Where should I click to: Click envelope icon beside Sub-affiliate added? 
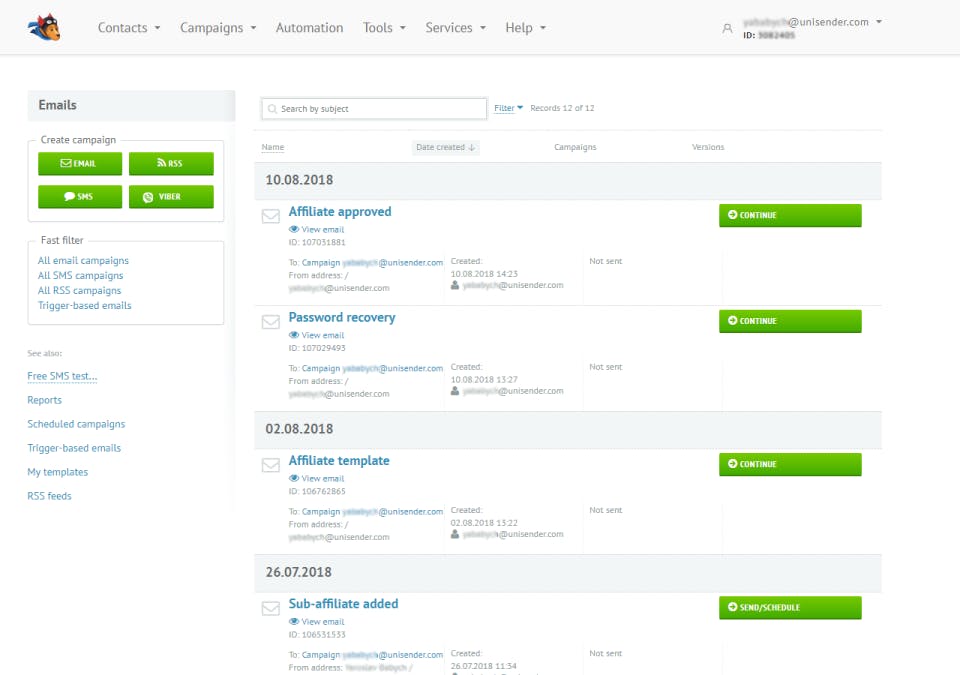pos(271,608)
